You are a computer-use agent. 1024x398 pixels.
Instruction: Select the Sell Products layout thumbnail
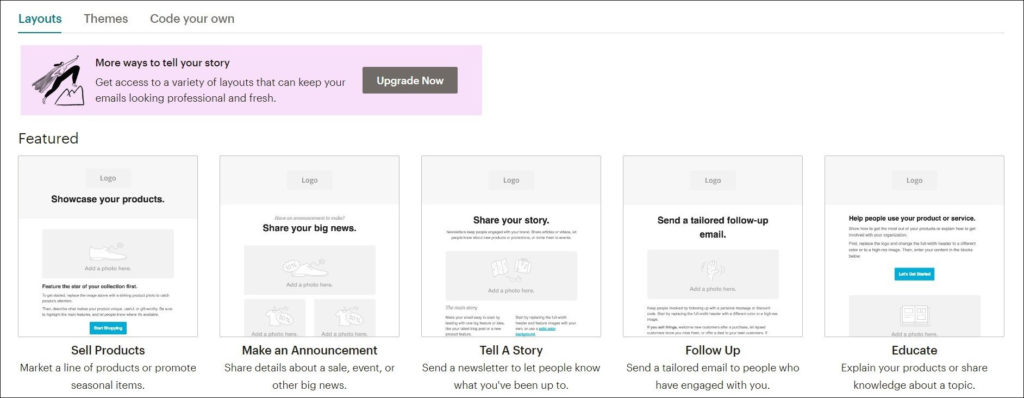pos(108,246)
